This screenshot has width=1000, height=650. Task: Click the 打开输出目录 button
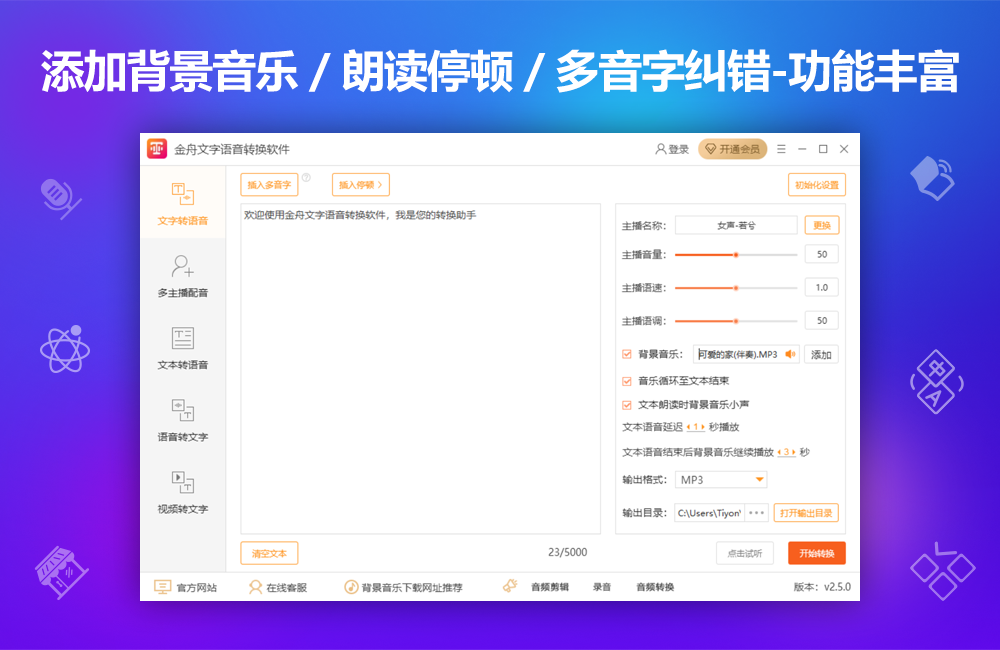point(806,513)
